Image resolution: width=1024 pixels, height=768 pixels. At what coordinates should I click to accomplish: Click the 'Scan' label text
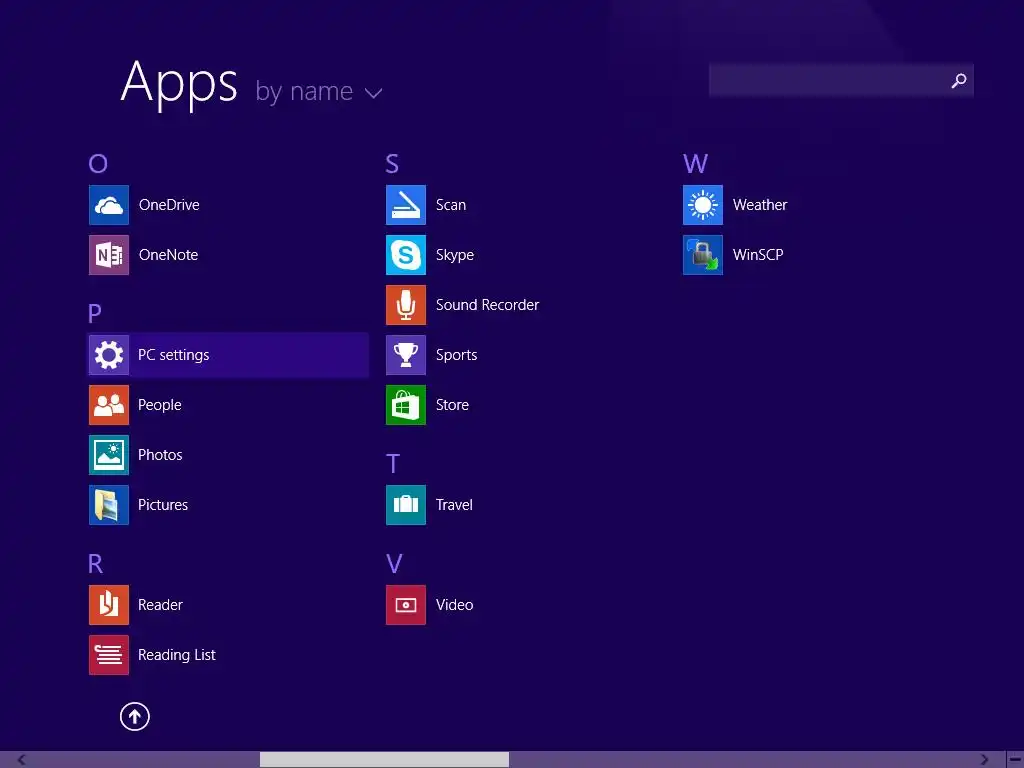pyautogui.click(x=451, y=205)
